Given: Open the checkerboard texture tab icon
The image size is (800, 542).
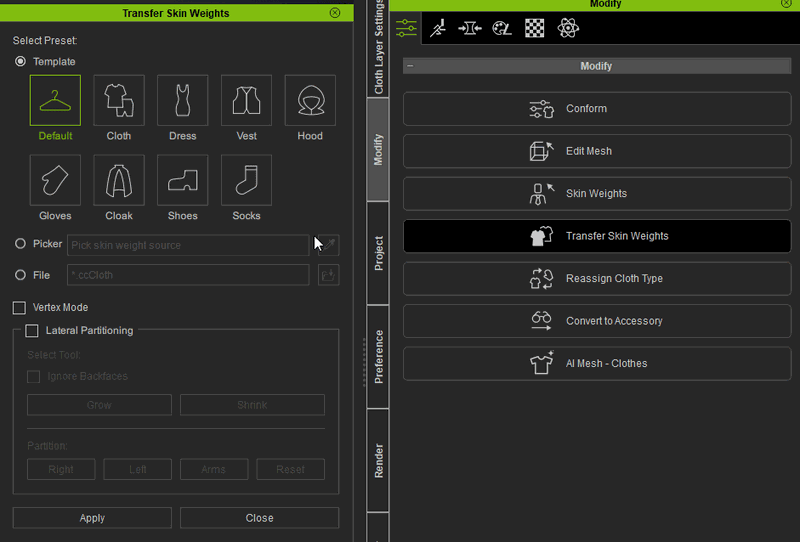Looking at the screenshot, I should pyautogui.click(x=535, y=28).
